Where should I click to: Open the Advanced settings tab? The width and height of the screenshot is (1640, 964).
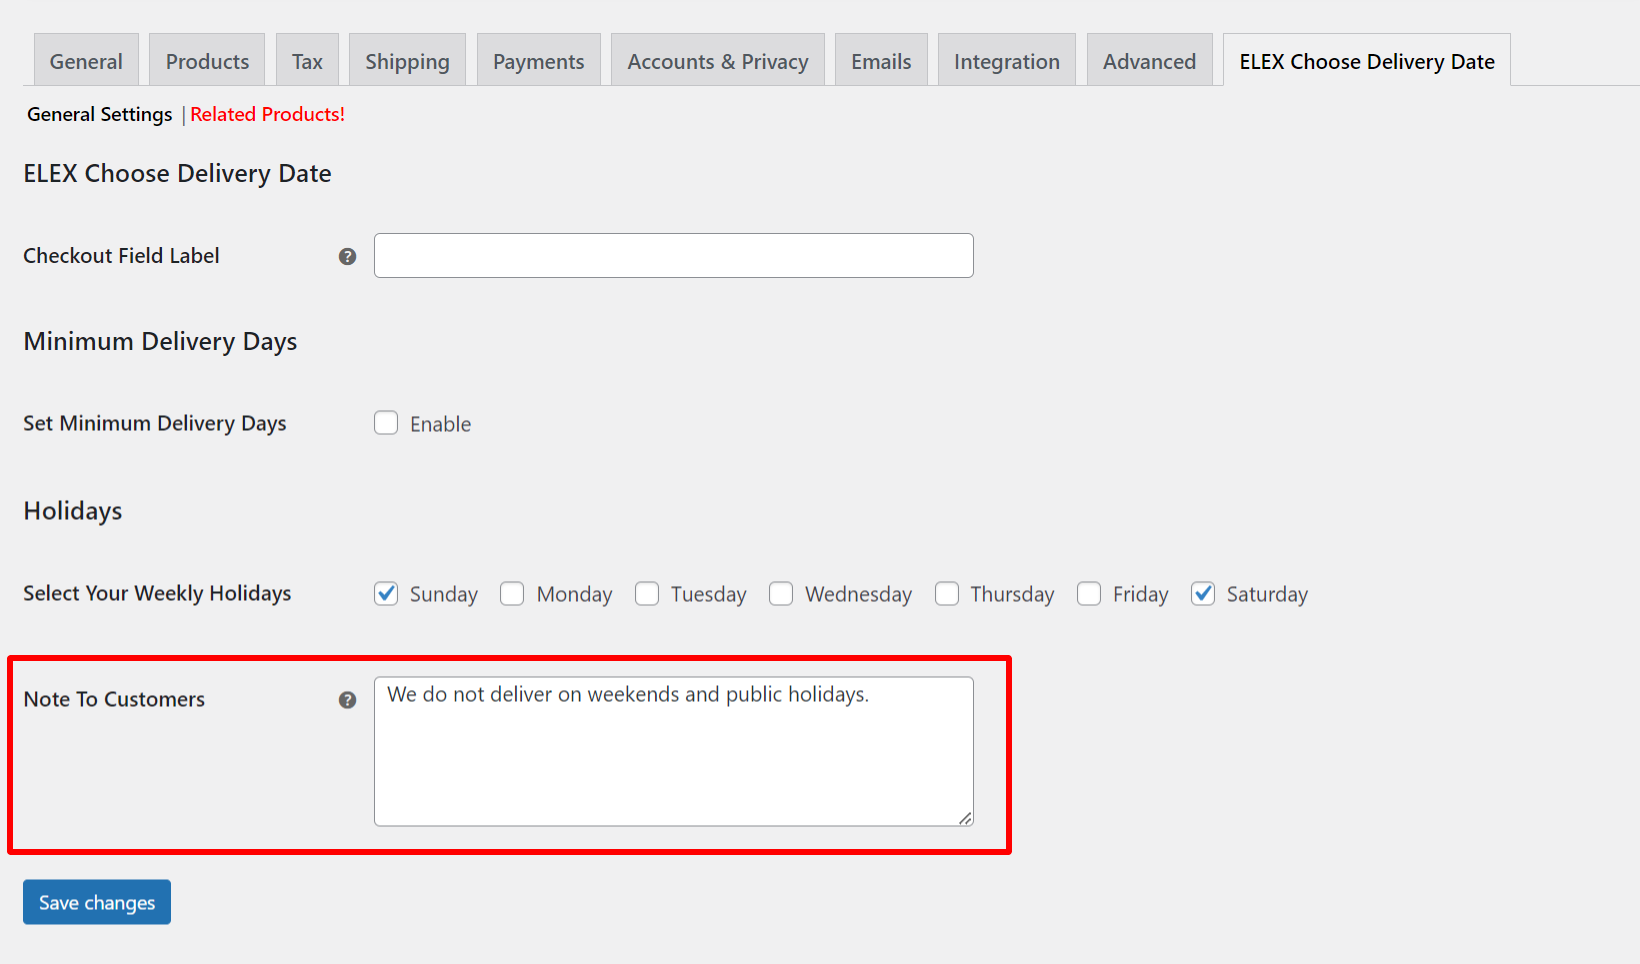(1149, 60)
